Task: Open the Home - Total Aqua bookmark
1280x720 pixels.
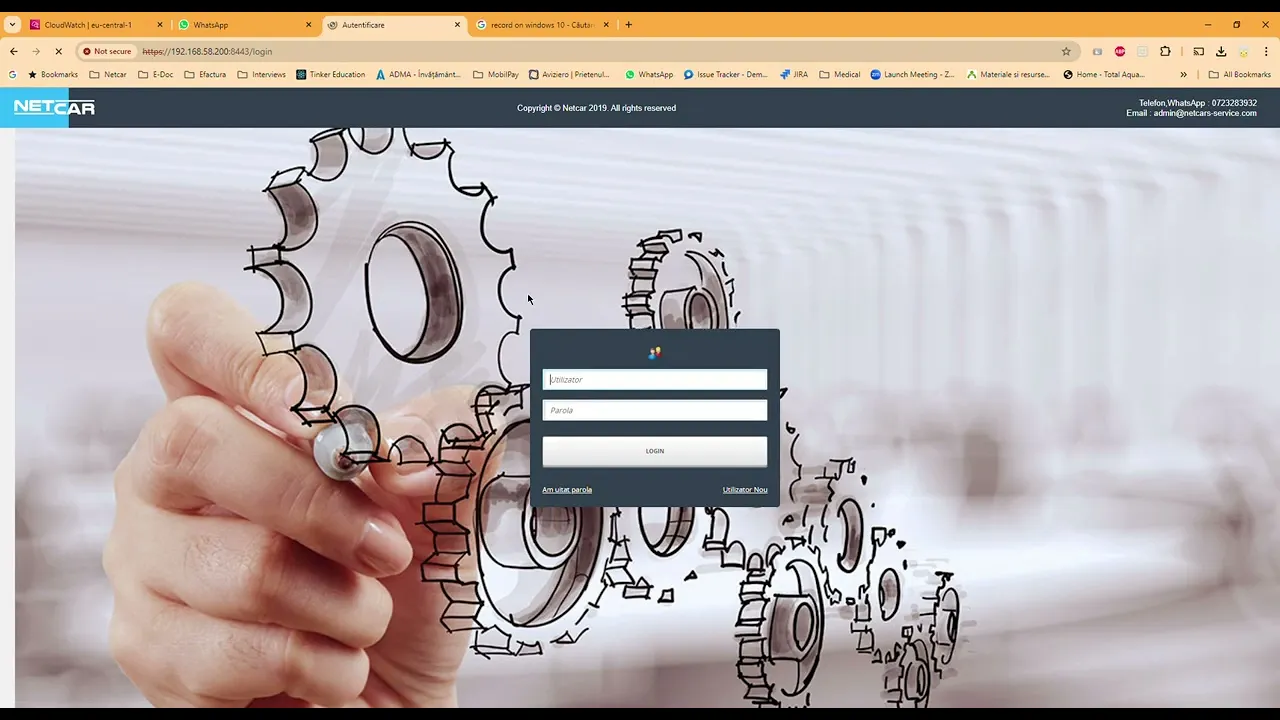Action: pyautogui.click(x=1104, y=74)
